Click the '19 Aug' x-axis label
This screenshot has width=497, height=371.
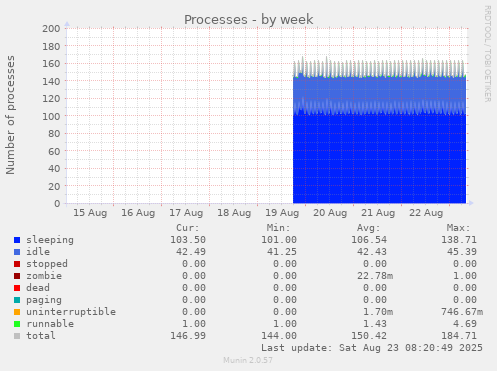click(282, 213)
